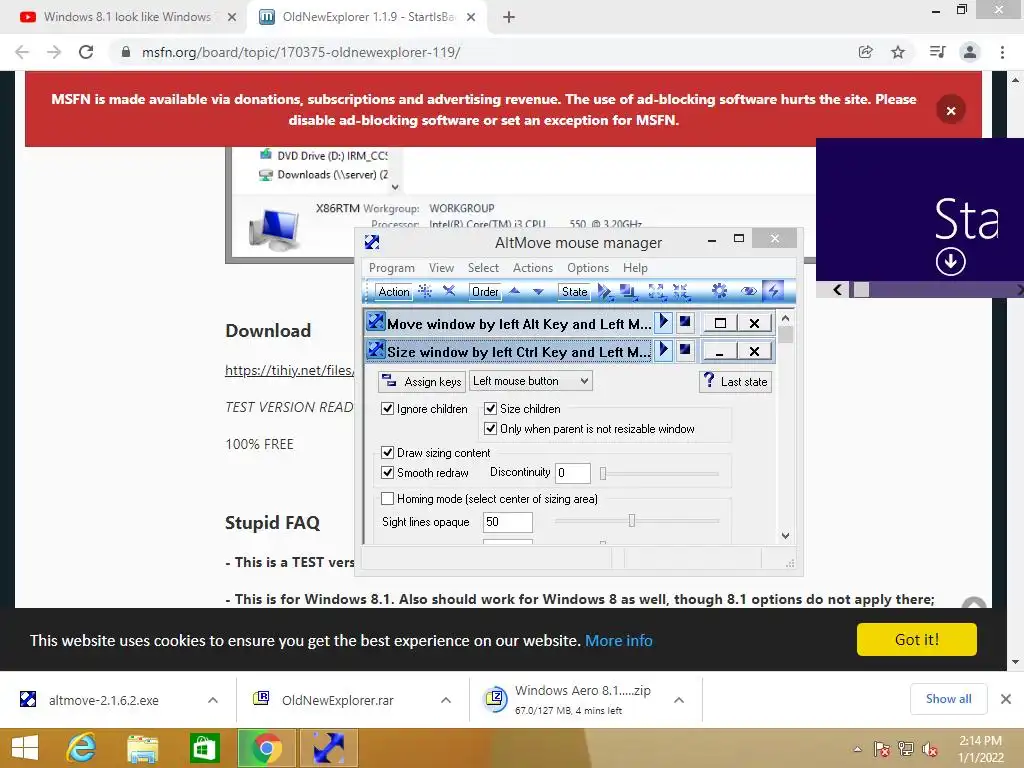Delete the Size window action row

coord(754,352)
